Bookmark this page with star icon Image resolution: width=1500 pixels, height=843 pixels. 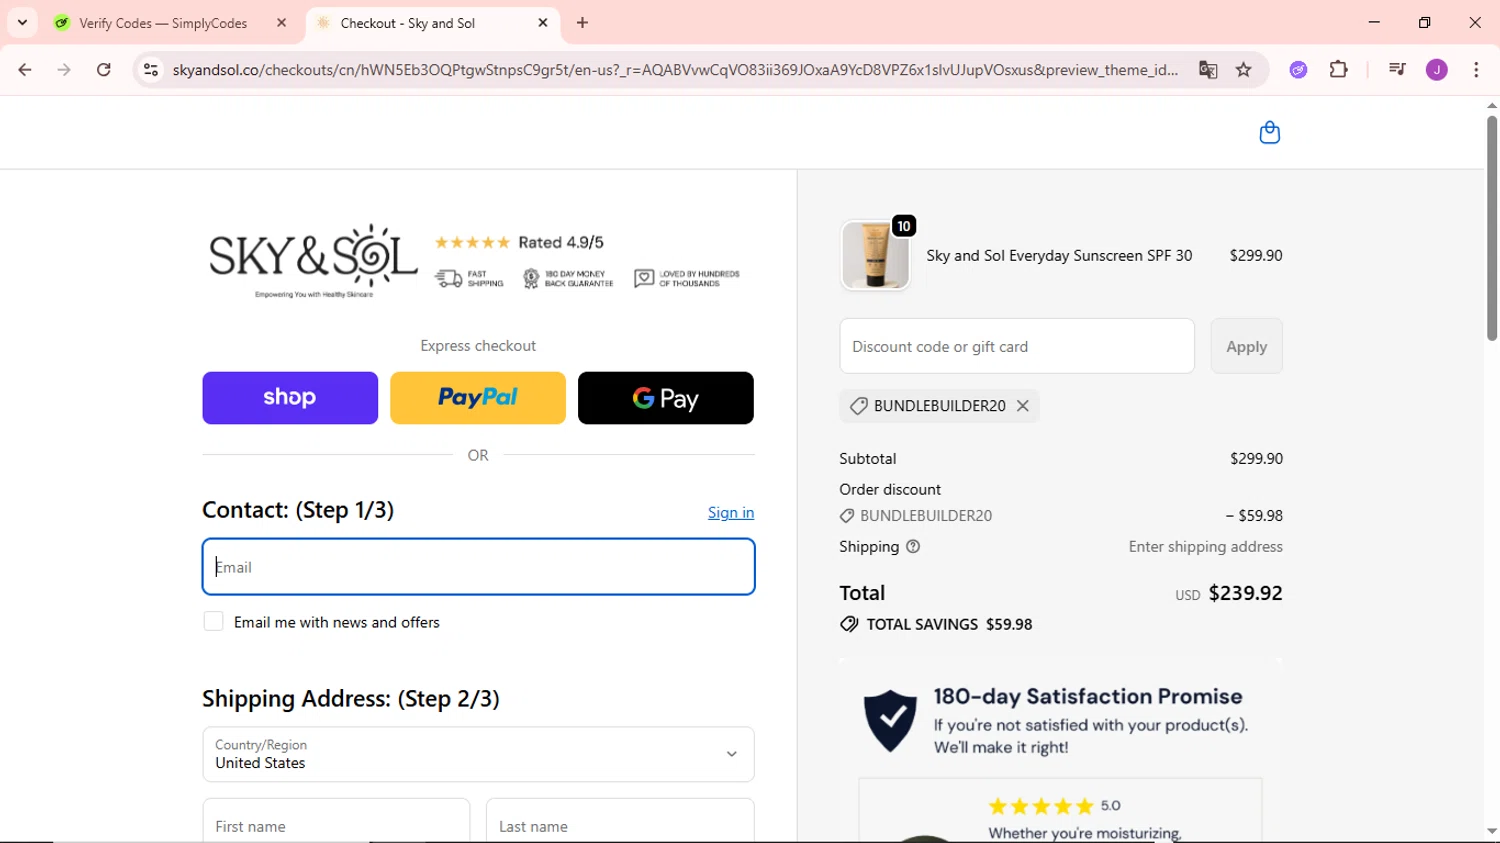pyautogui.click(x=1244, y=70)
